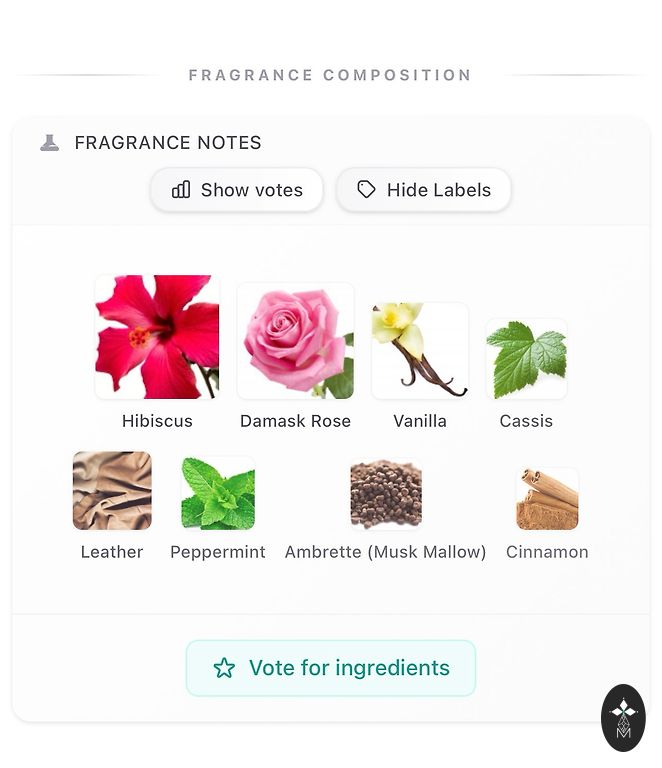Click the Vanilla ingredient image
Viewport: 662px width, 768px height.
click(420, 351)
